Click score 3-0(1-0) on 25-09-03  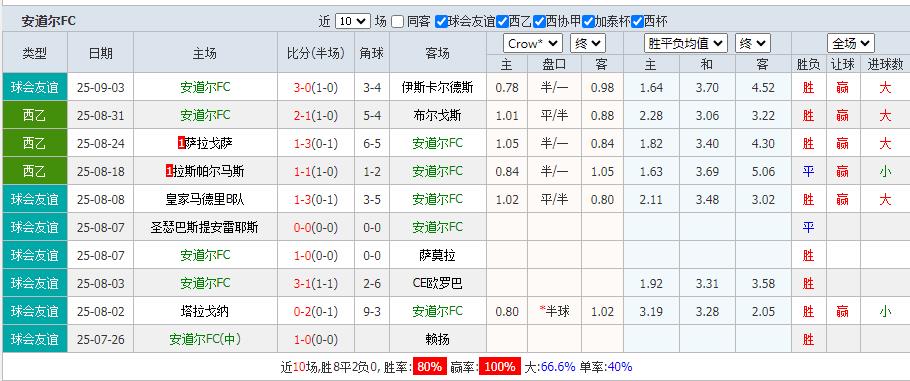[x=316, y=88]
